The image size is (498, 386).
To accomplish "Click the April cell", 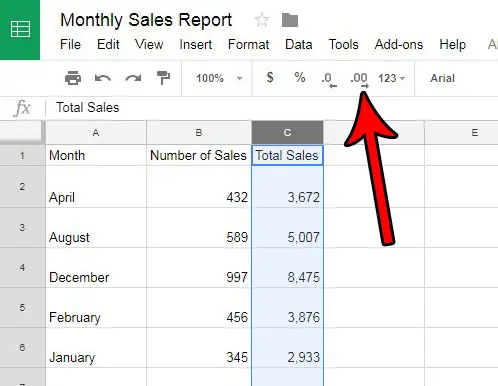I will 96,187.
